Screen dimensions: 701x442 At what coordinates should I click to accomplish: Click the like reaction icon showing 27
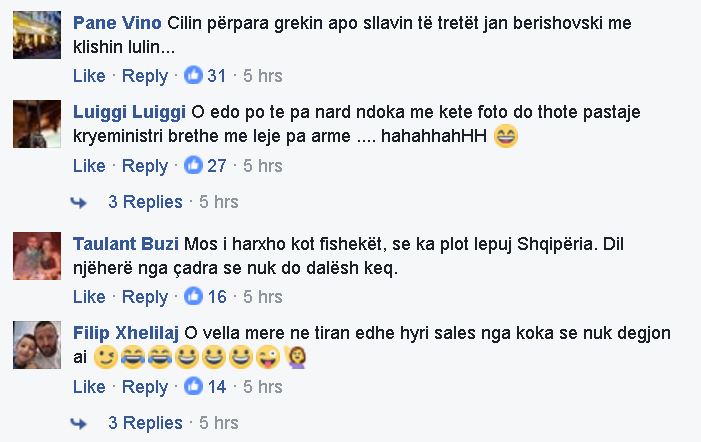(194, 165)
